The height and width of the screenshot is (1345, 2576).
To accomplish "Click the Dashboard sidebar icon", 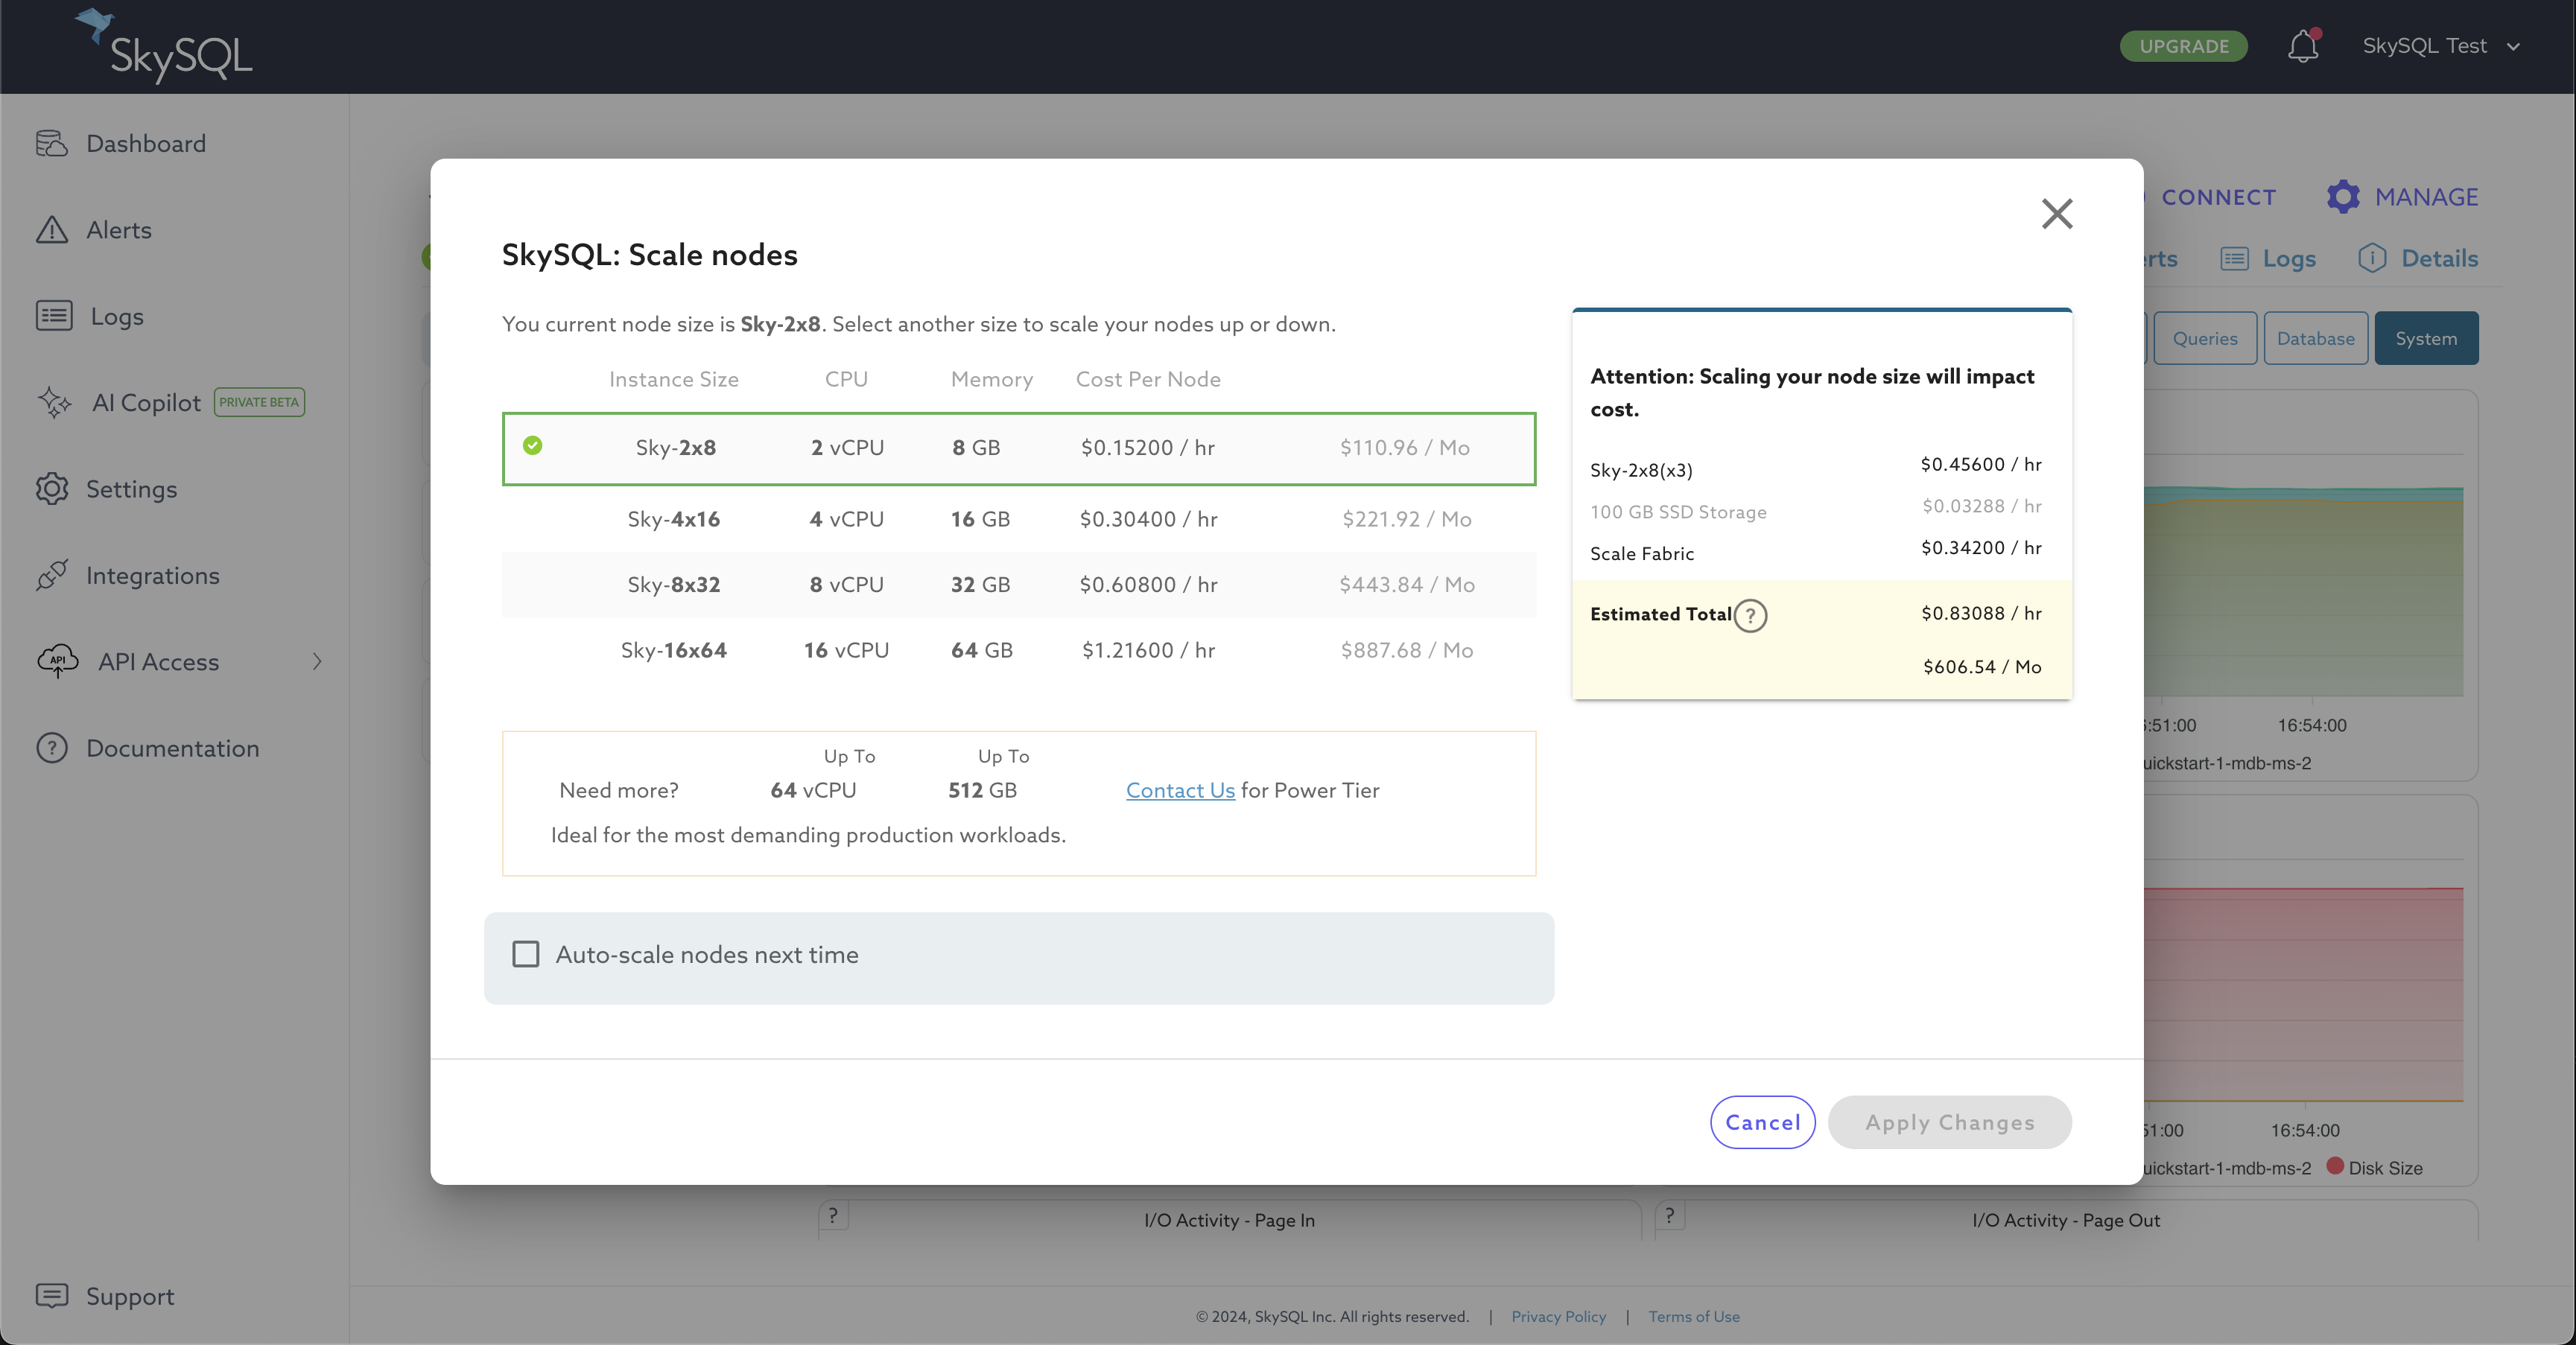I will (52, 144).
